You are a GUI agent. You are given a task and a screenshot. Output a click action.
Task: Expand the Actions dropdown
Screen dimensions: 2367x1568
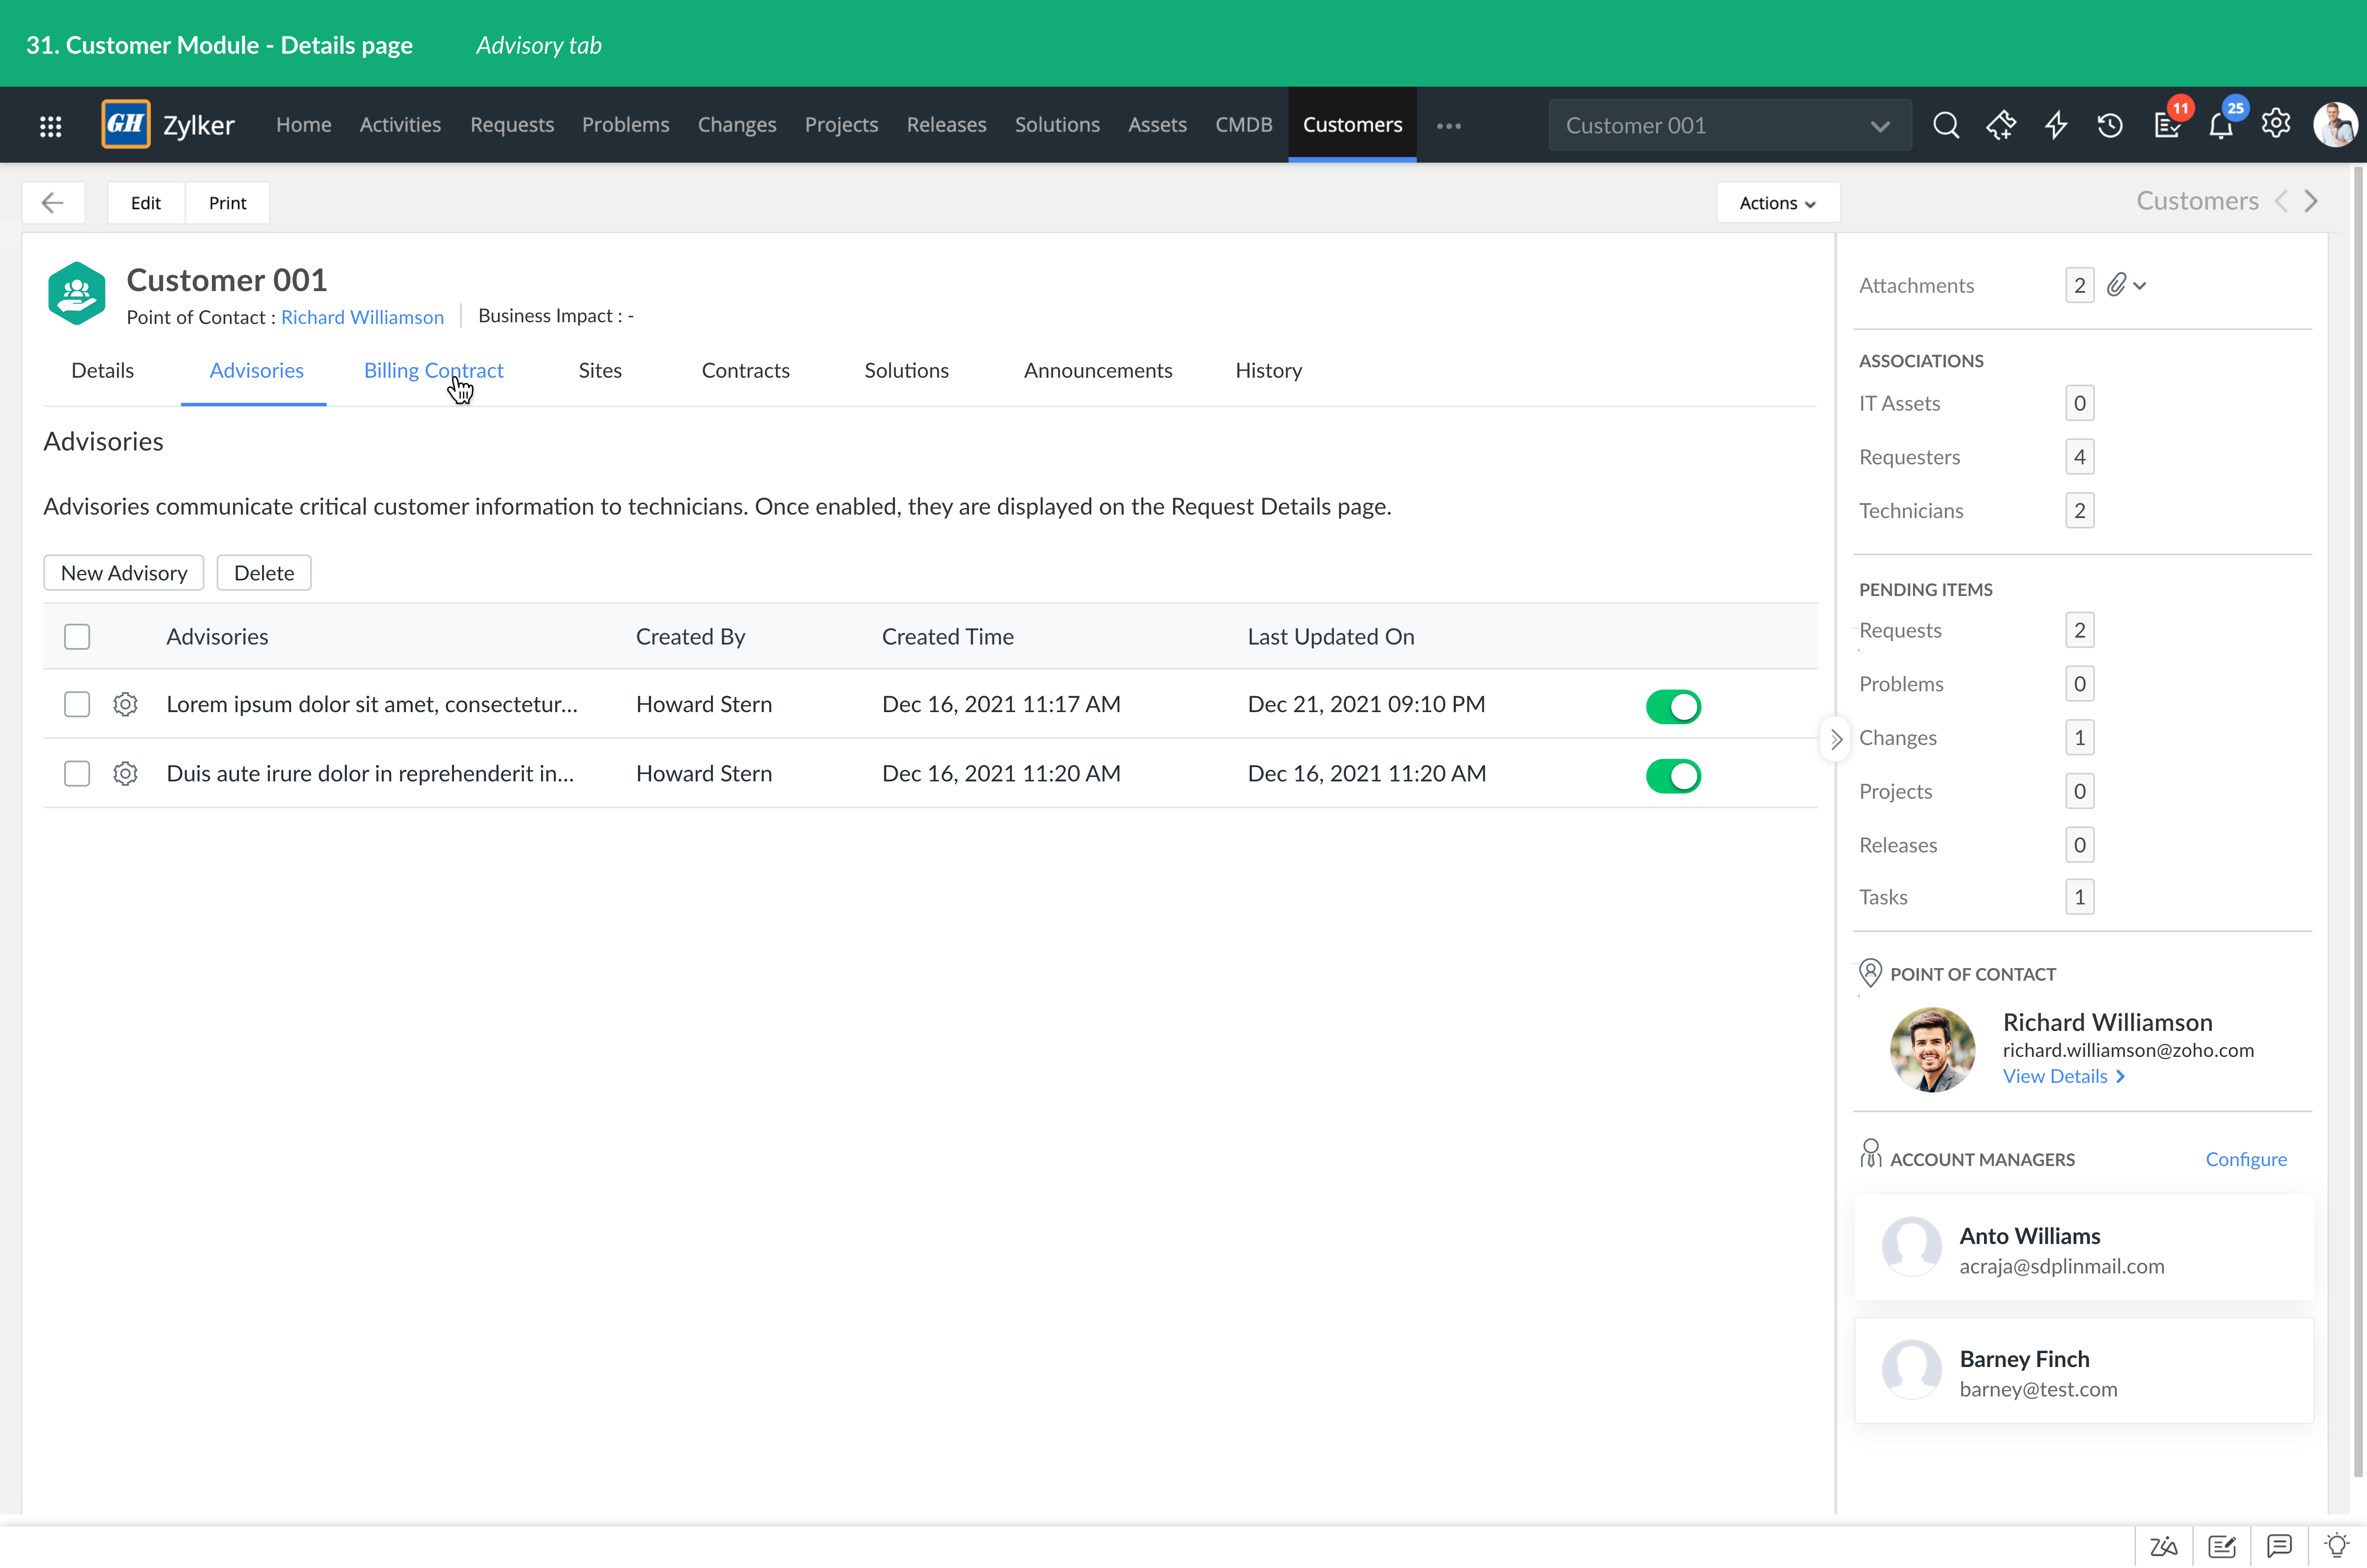pyautogui.click(x=1777, y=203)
